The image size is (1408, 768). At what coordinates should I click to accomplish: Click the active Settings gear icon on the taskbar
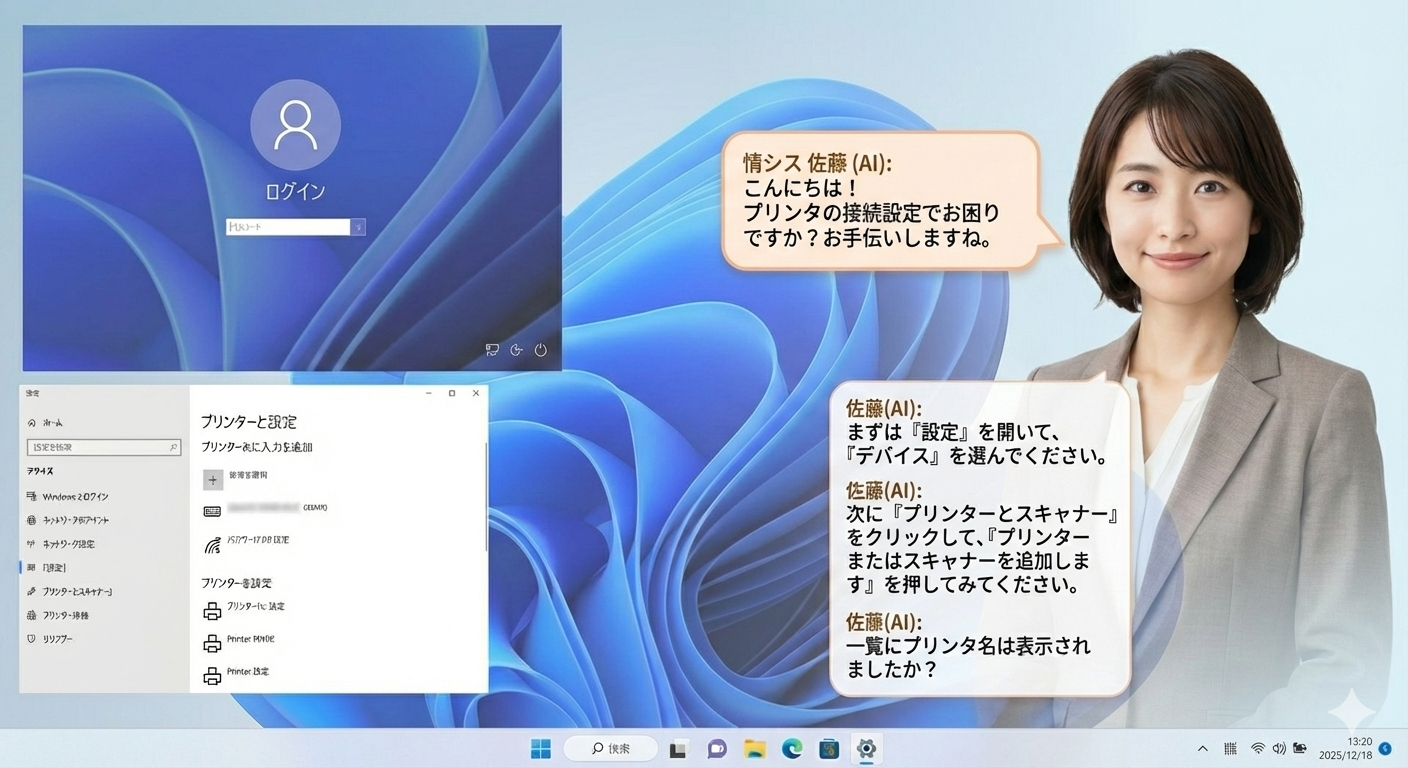[865, 748]
